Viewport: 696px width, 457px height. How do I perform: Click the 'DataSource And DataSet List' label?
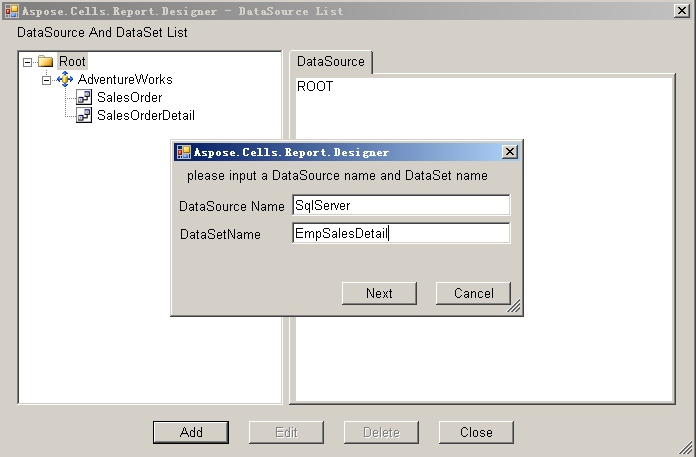102,32
